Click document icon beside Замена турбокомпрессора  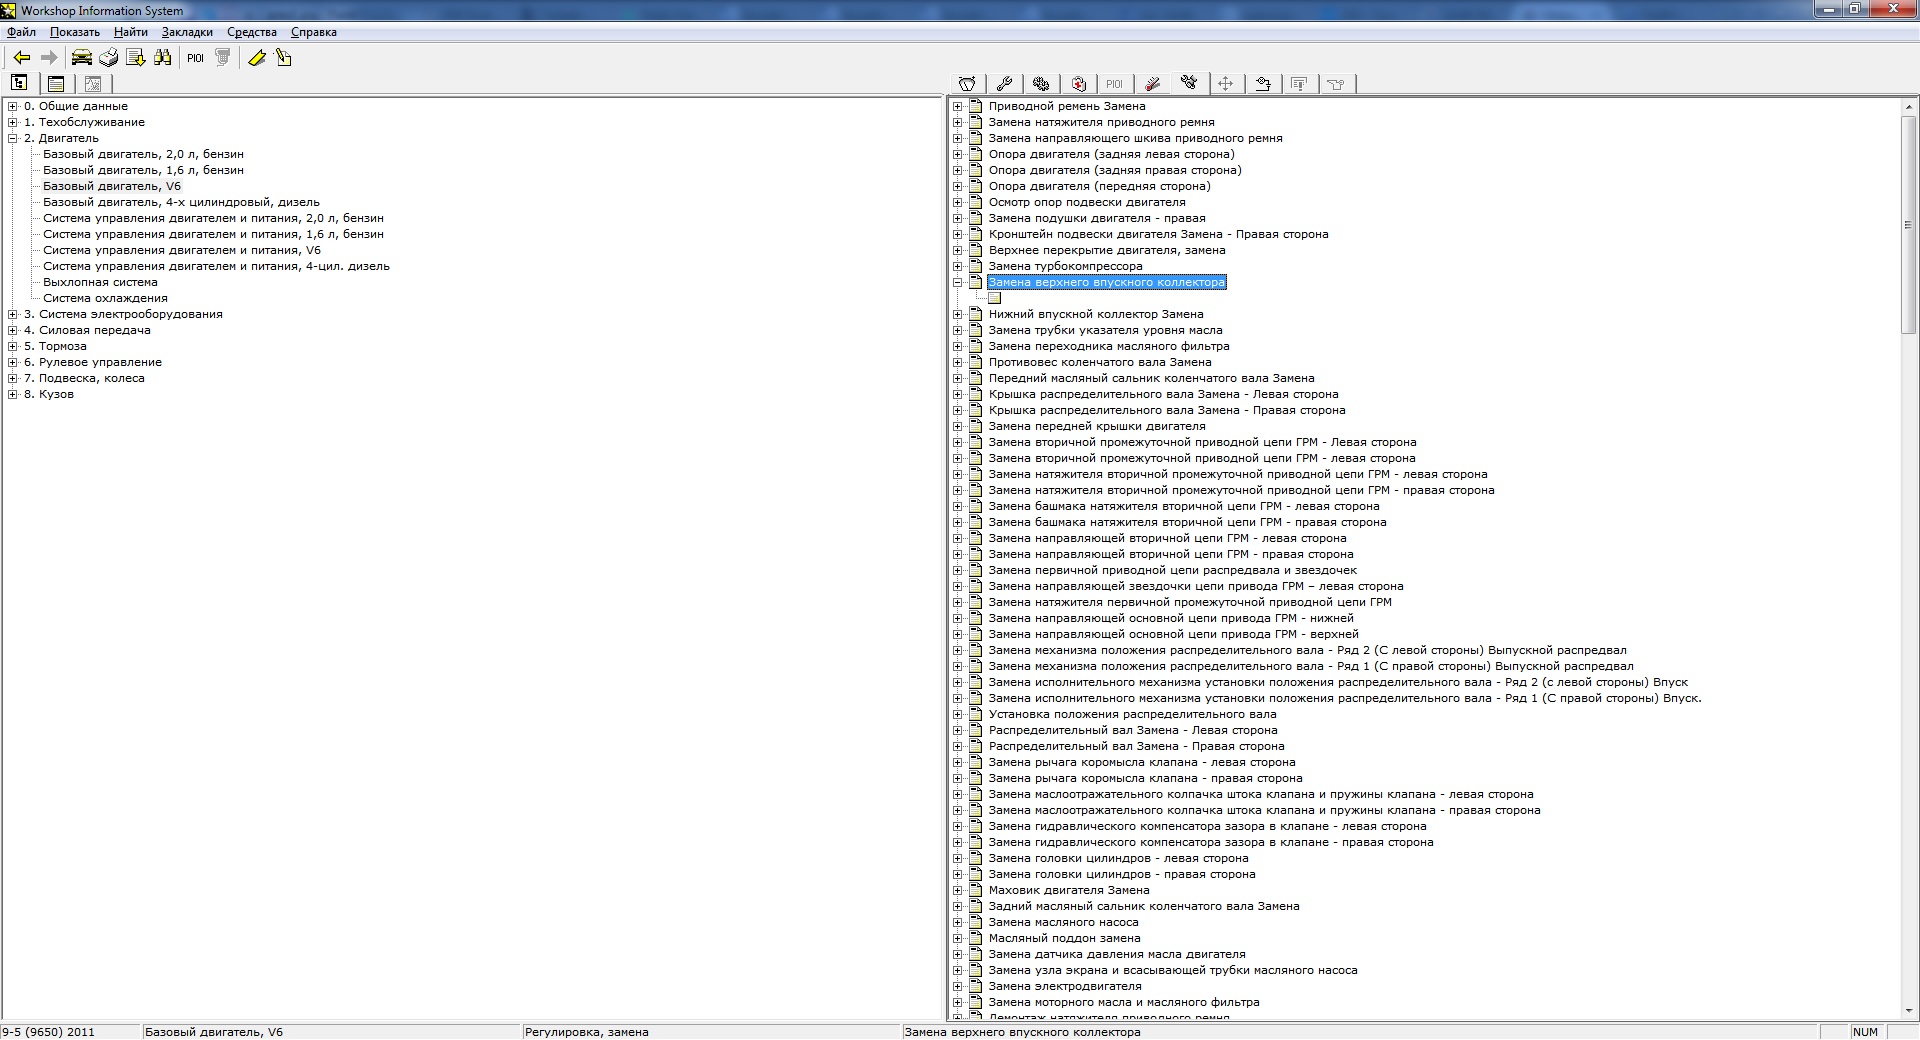point(975,266)
